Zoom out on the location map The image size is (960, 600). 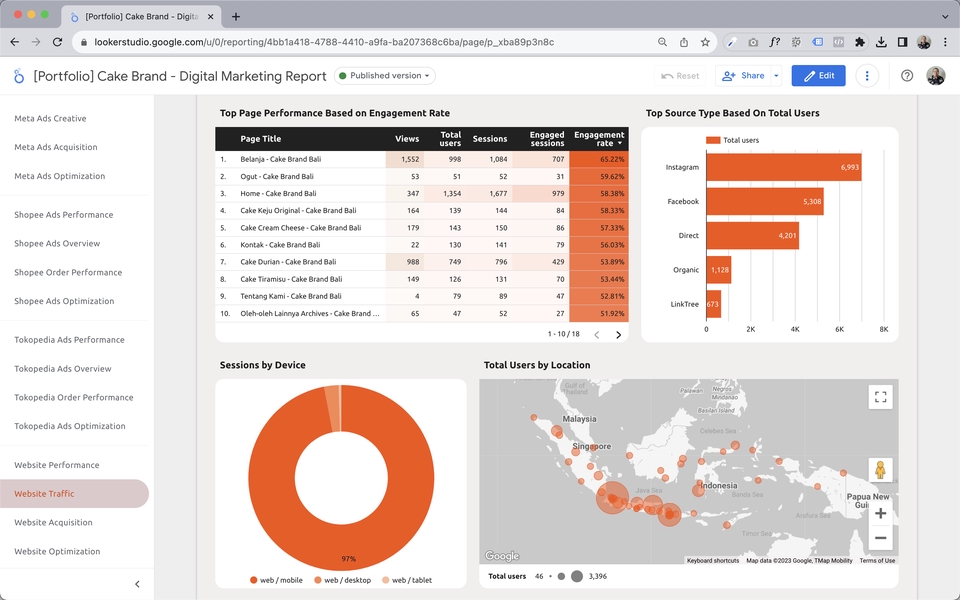tap(880, 538)
